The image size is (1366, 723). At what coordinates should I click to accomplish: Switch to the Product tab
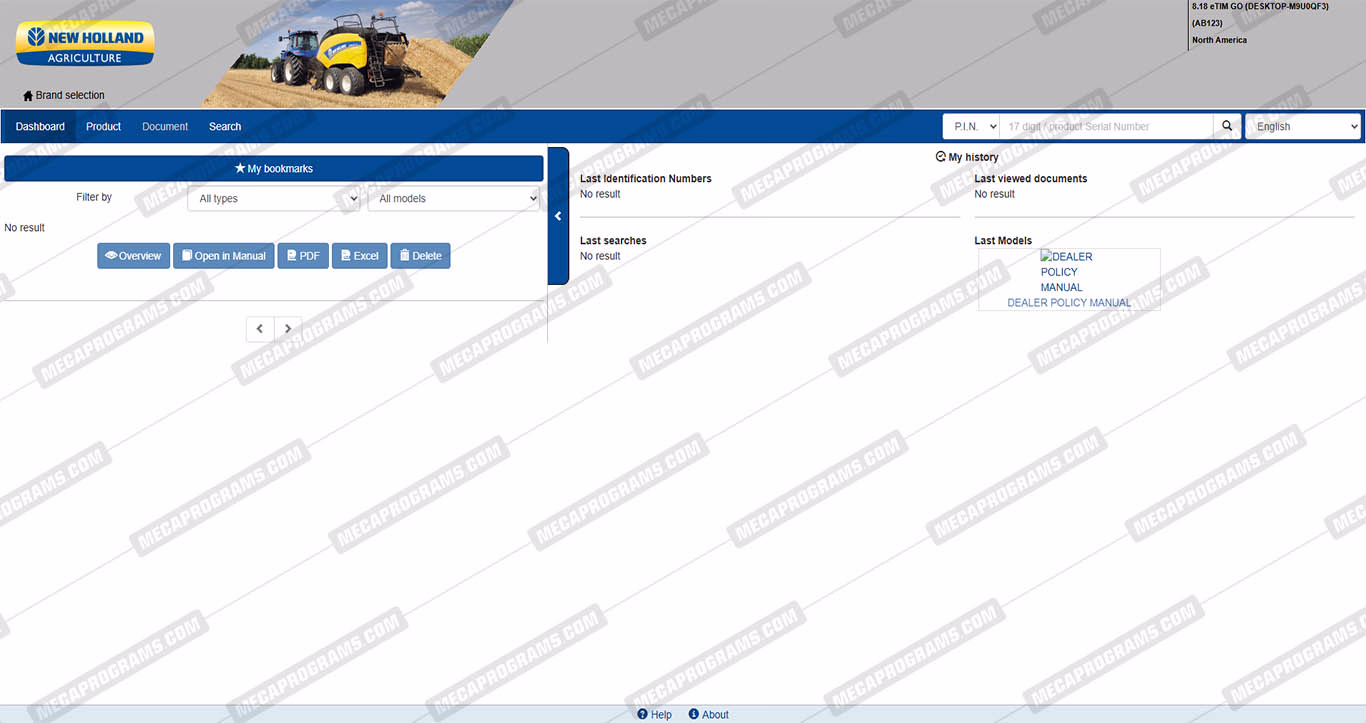point(103,126)
